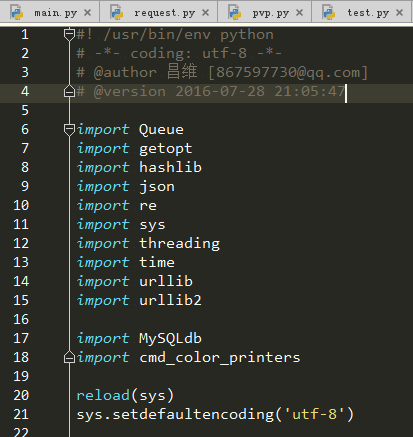Click the module name 'Queue'
This screenshot has height=437, width=413.
coord(161,130)
